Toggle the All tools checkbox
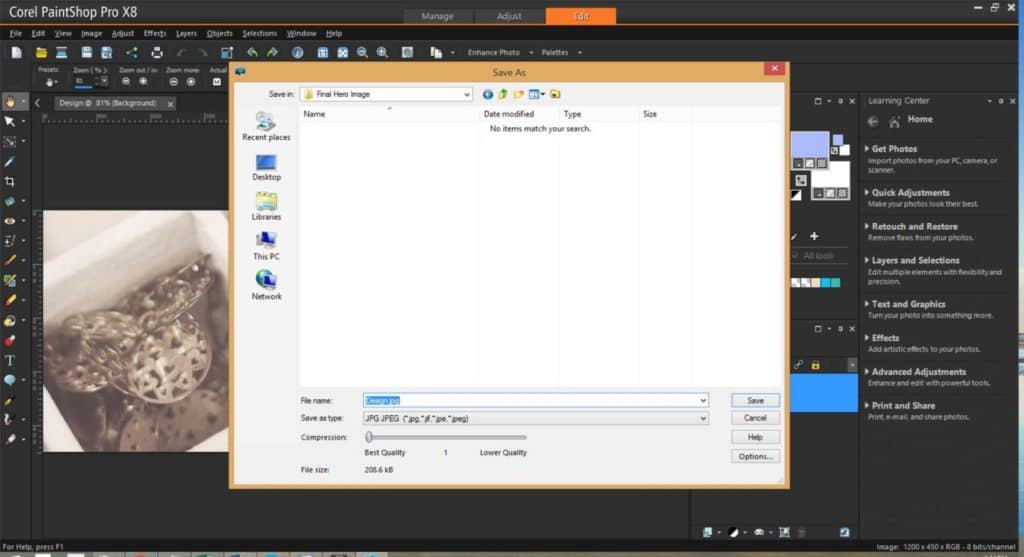The height and width of the screenshot is (557, 1024). point(796,256)
